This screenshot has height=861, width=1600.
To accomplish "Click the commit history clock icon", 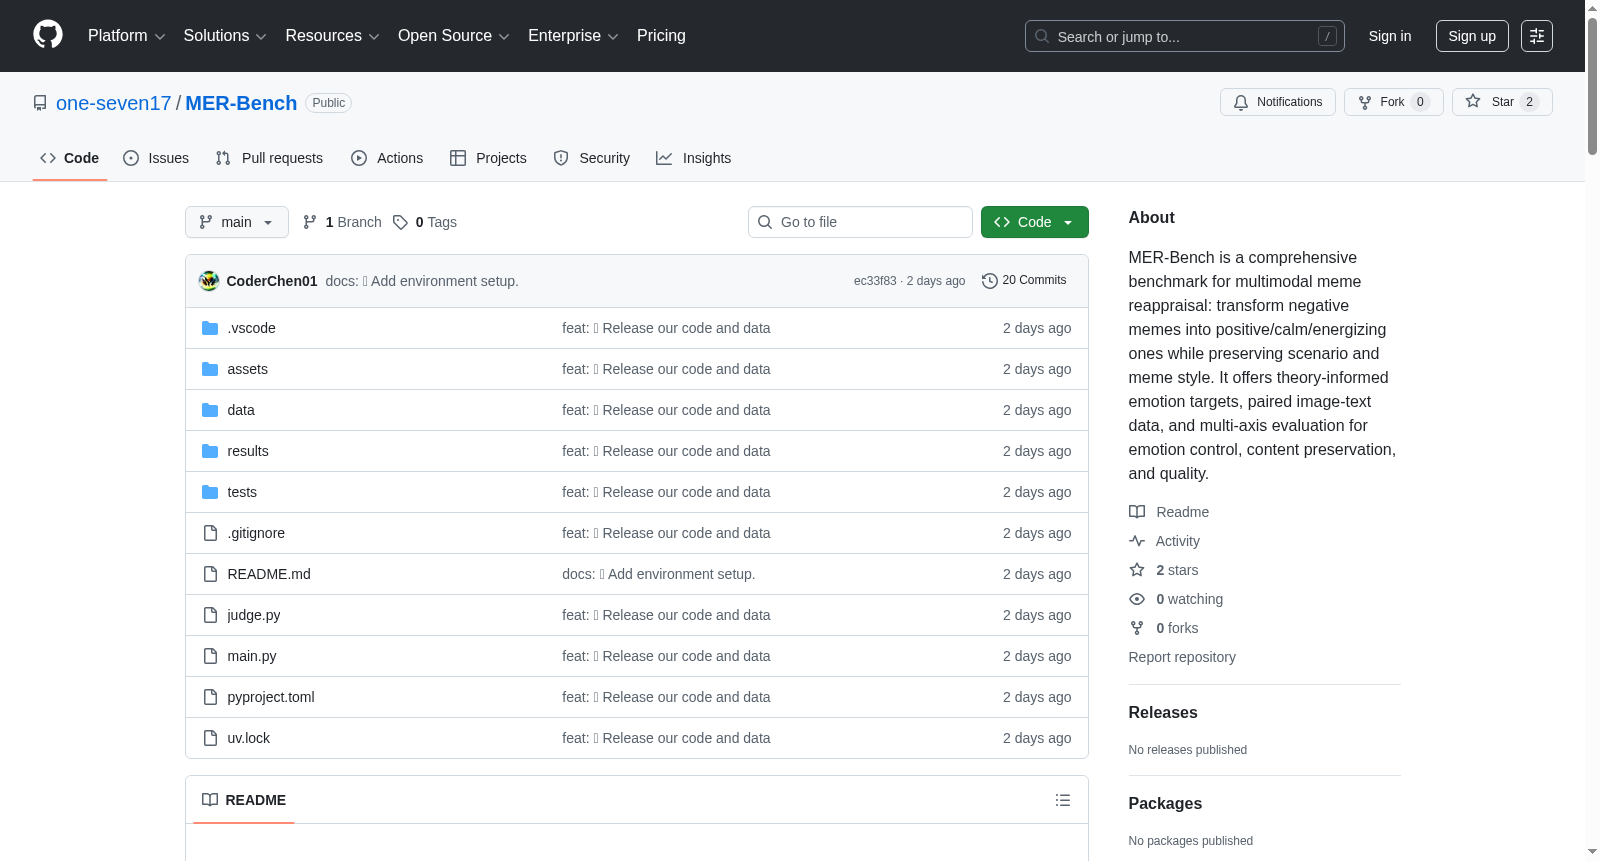I will tap(990, 281).
